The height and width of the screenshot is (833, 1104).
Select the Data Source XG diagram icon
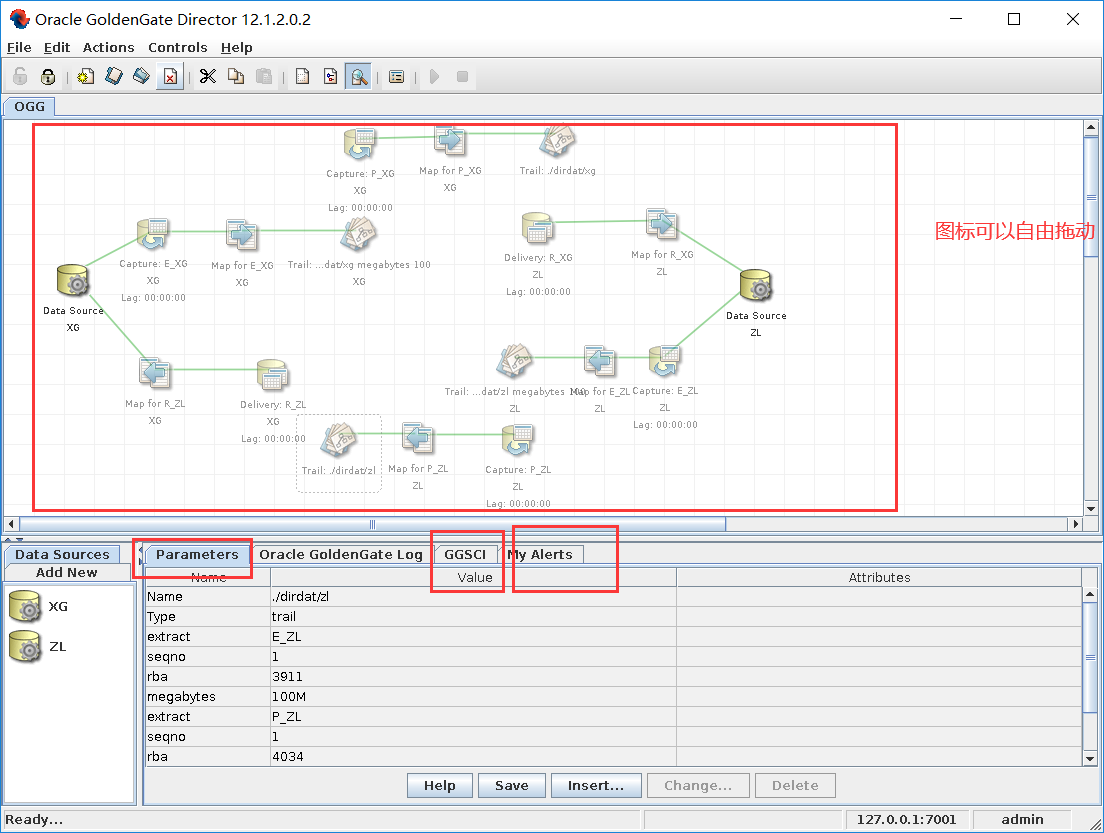(x=73, y=280)
